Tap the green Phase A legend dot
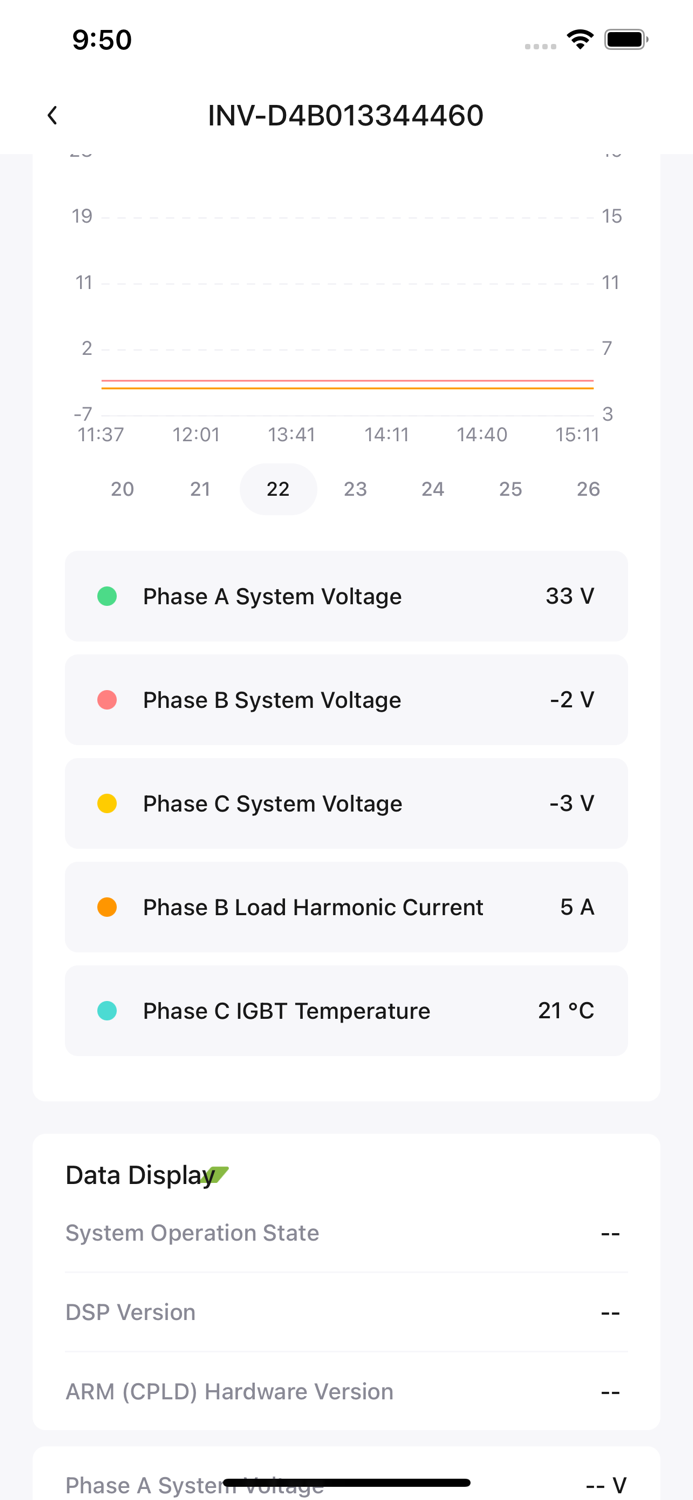Image resolution: width=693 pixels, height=1500 pixels. [x=108, y=596]
